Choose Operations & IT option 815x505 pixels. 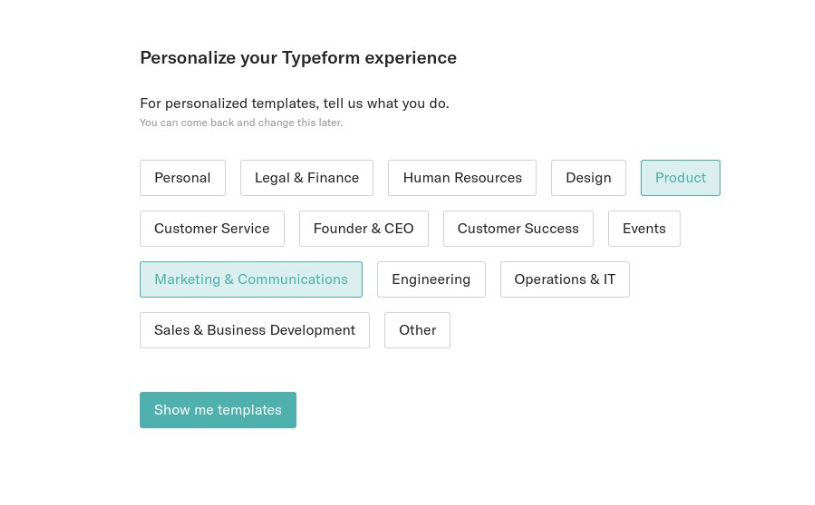click(x=565, y=280)
